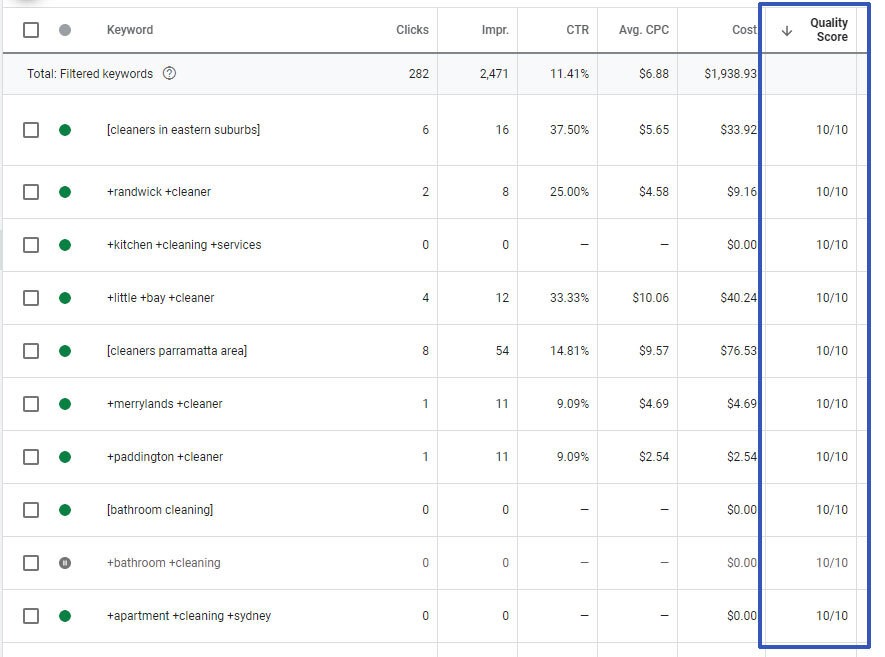
Task: Sort table by Clicks column header
Action: tap(412, 30)
